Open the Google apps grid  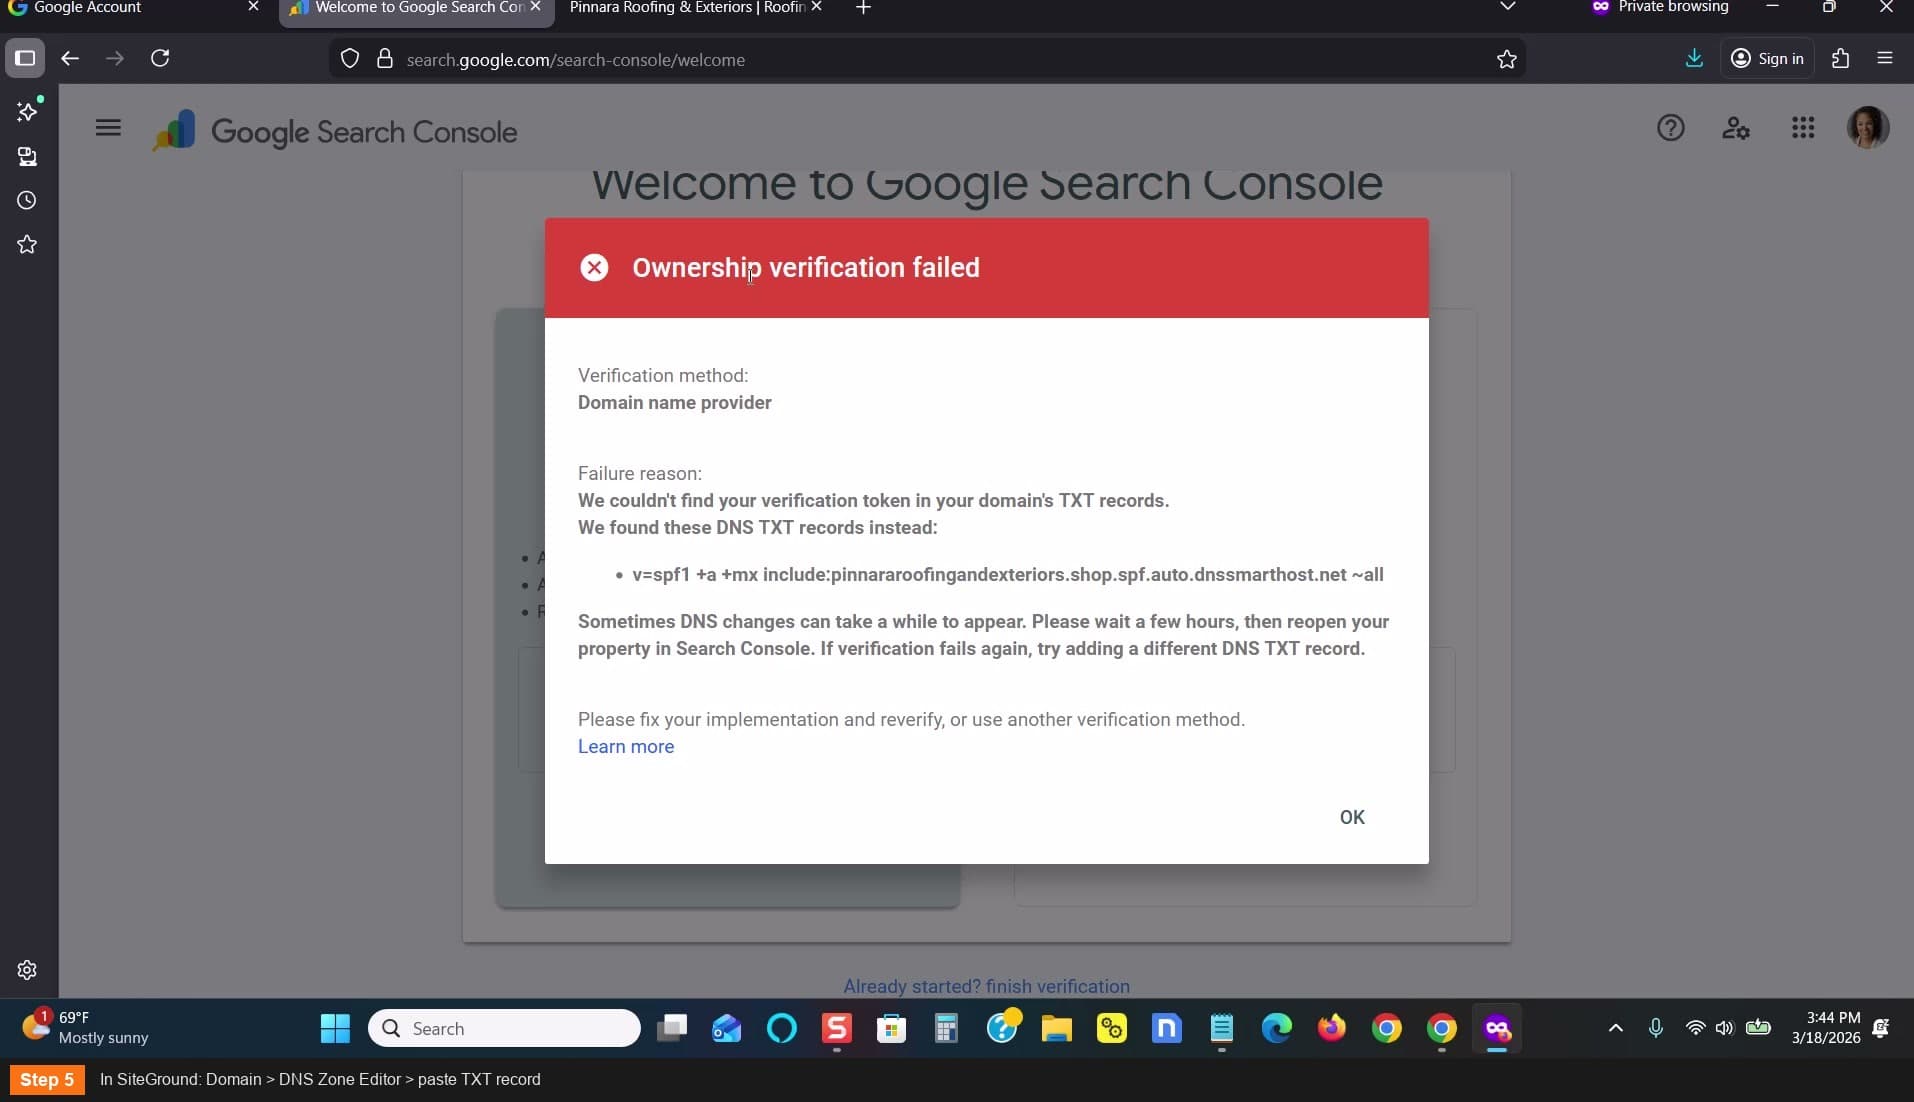coord(1803,128)
